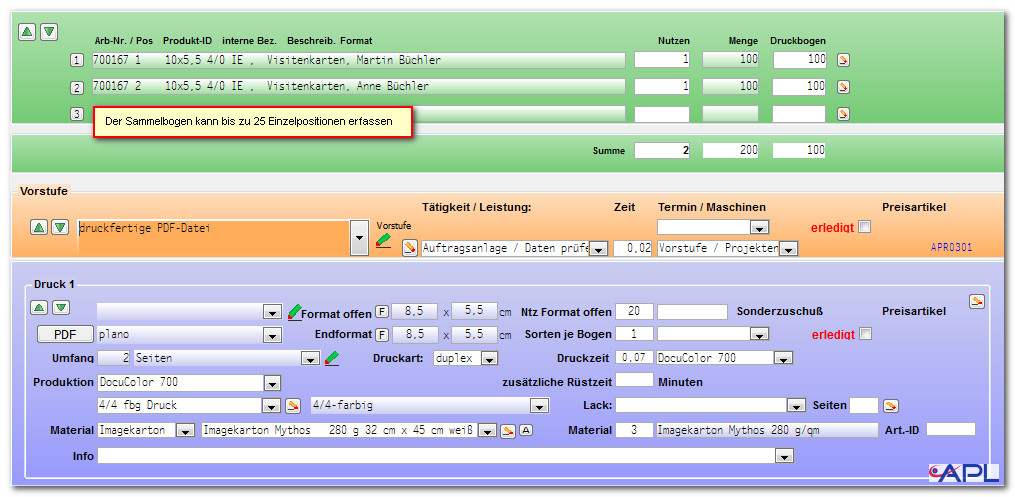This screenshot has width=1015, height=497.
Task: Click the Art.-ID input field
Action: (950, 429)
